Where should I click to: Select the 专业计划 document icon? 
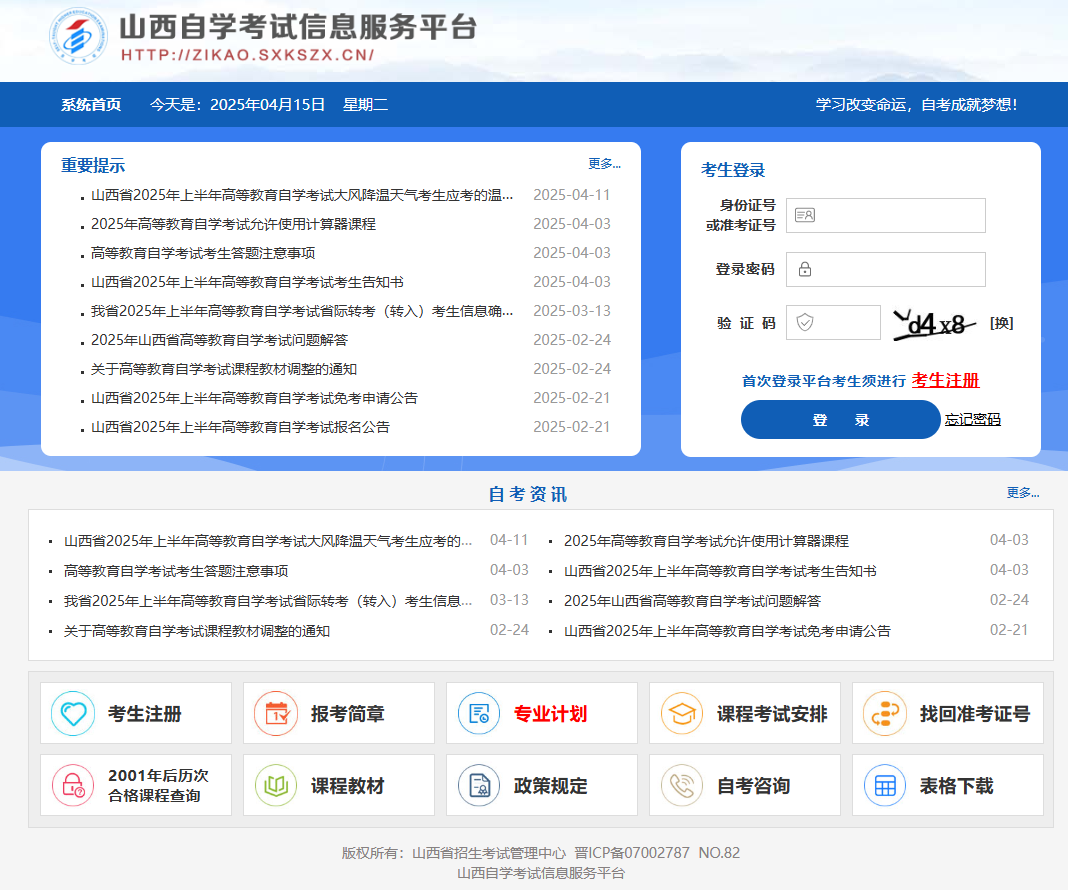click(478, 712)
